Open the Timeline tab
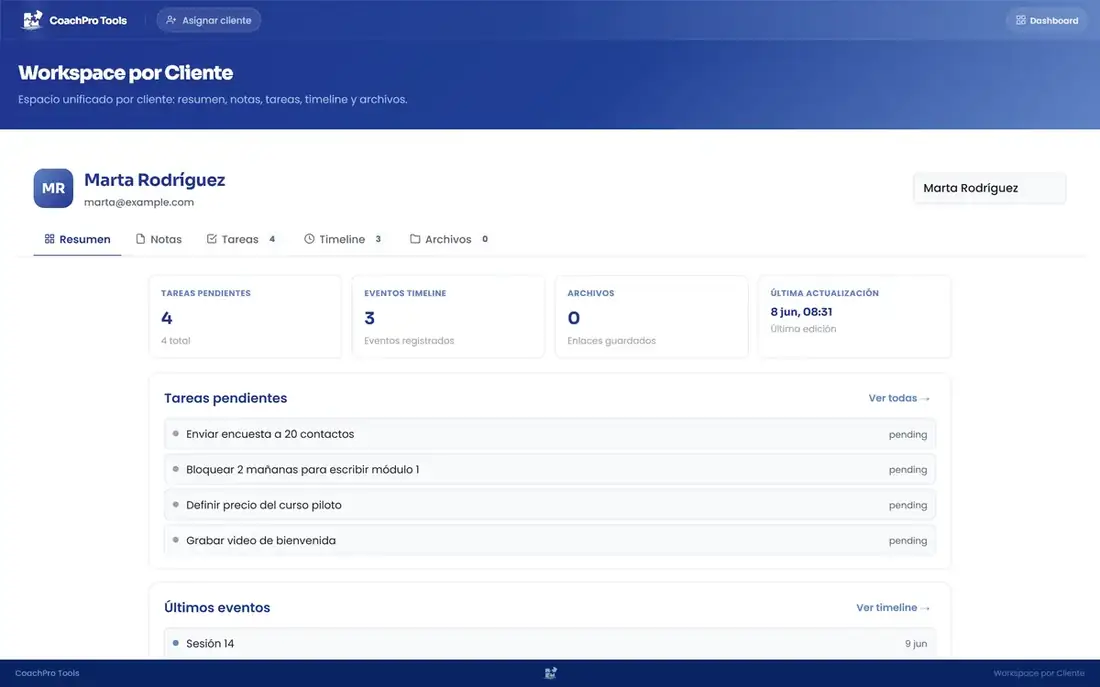1100x687 pixels. coord(344,239)
